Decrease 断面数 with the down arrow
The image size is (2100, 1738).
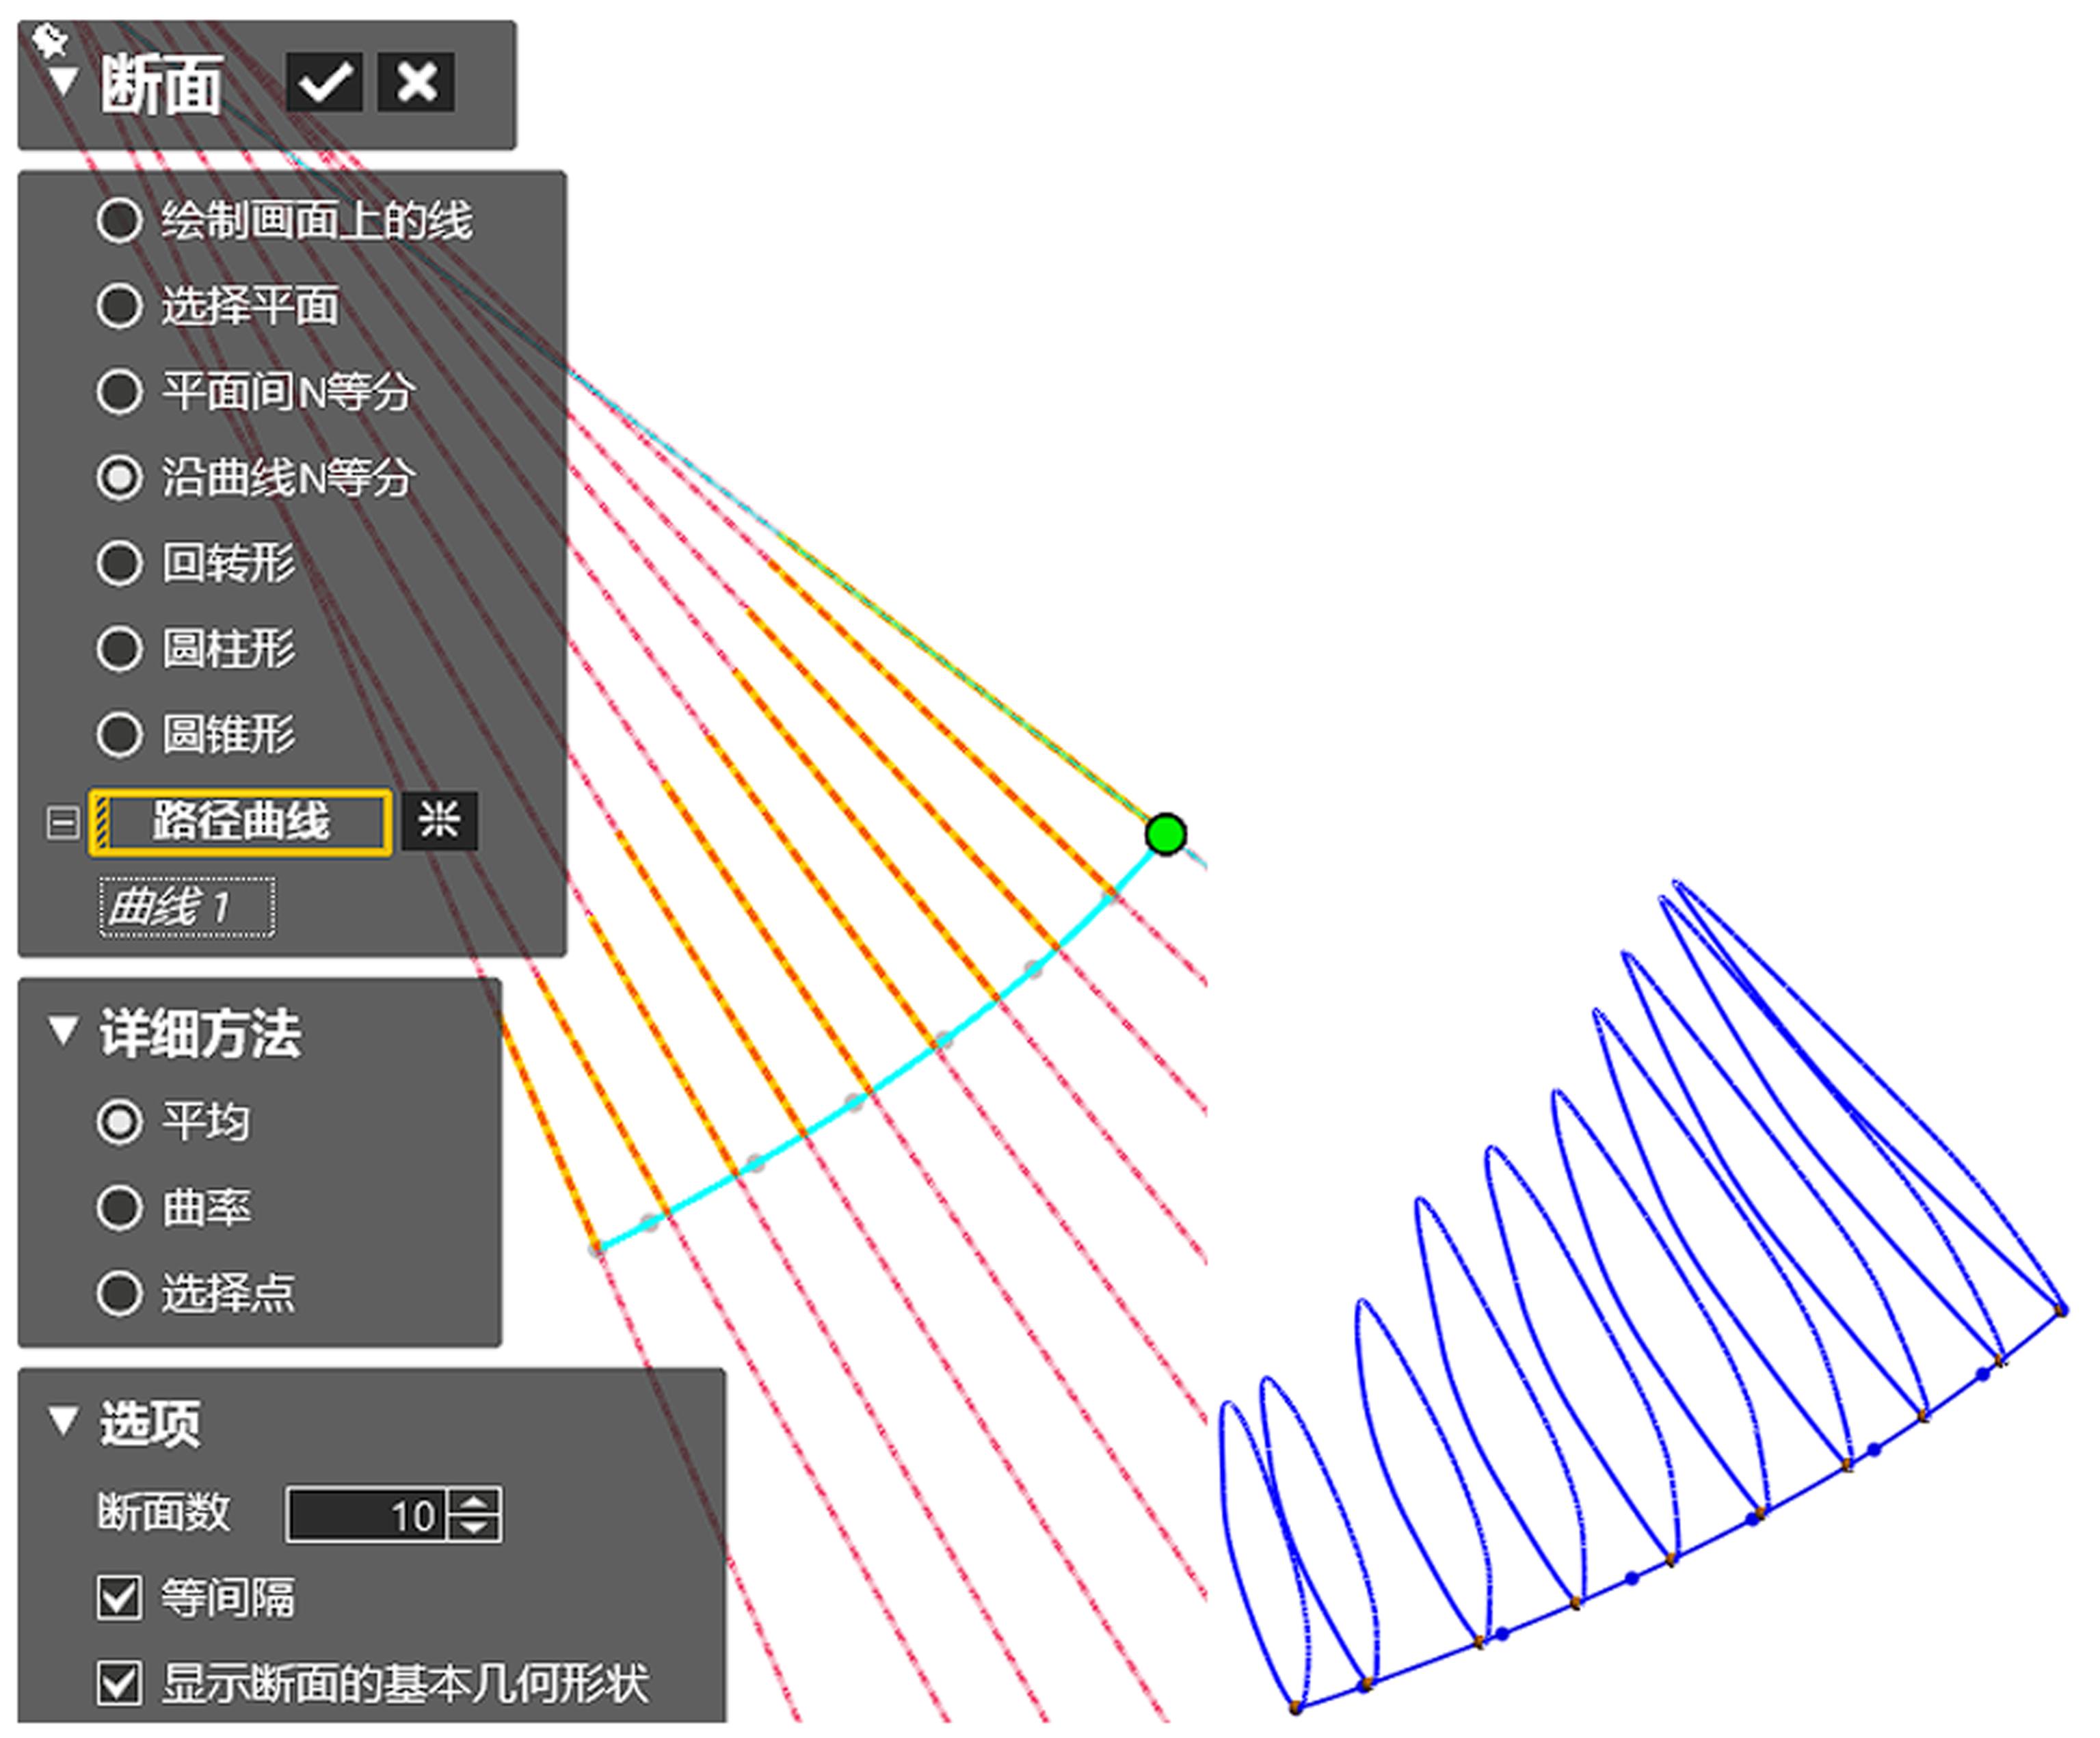click(475, 1528)
